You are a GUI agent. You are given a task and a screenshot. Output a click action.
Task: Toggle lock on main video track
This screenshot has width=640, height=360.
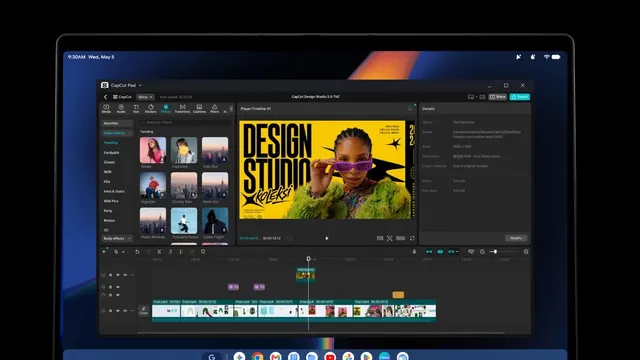pyautogui.click(x=110, y=311)
